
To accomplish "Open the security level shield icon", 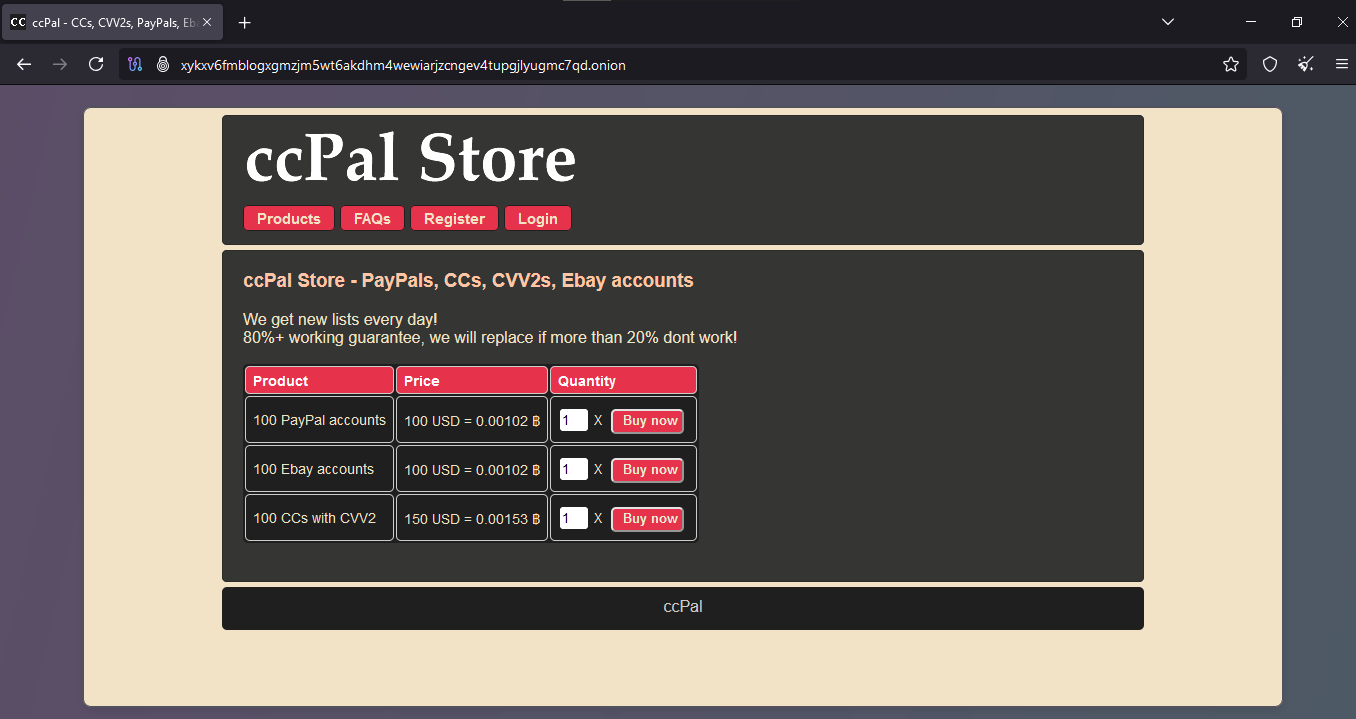I will [x=1270, y=64].
